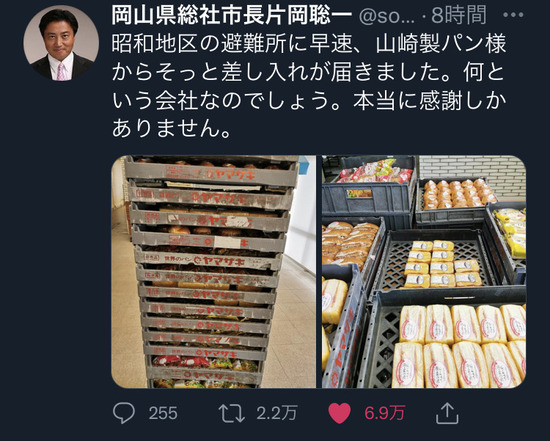The width and height of the screenshot is (550, 441).
Task: Retweet using the retweet arrows icon
Action: coord(232,413)
